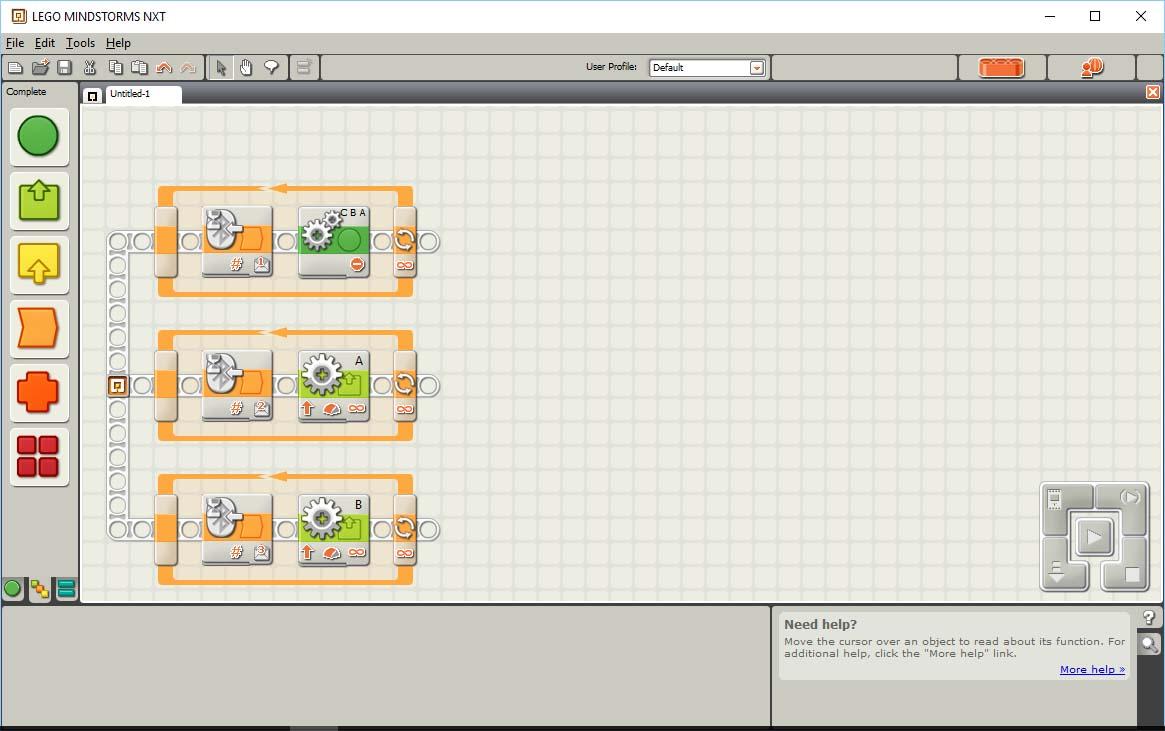Select the Untitled-1 program tab

click(143, 94)
